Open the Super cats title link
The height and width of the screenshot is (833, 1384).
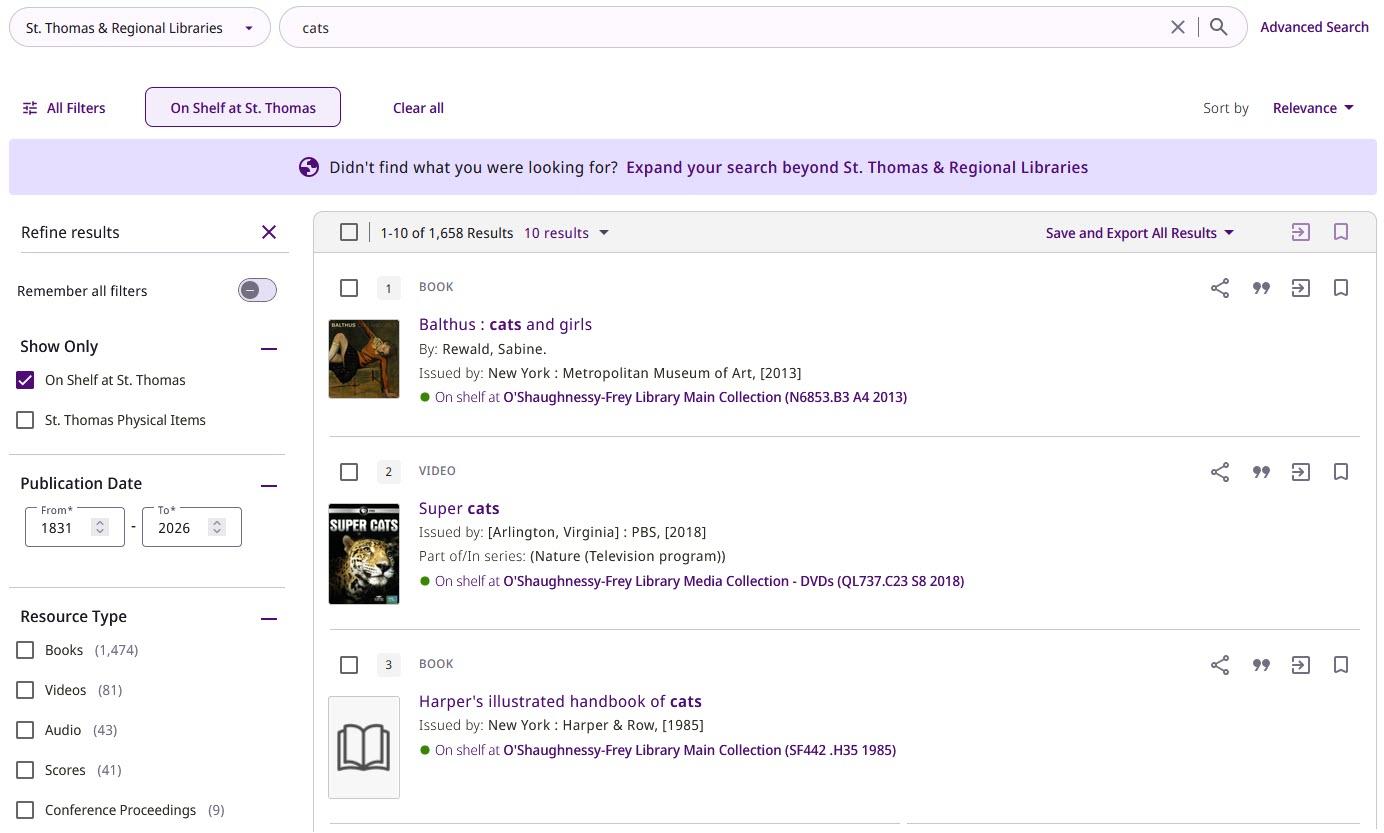[x=459, y=508]
